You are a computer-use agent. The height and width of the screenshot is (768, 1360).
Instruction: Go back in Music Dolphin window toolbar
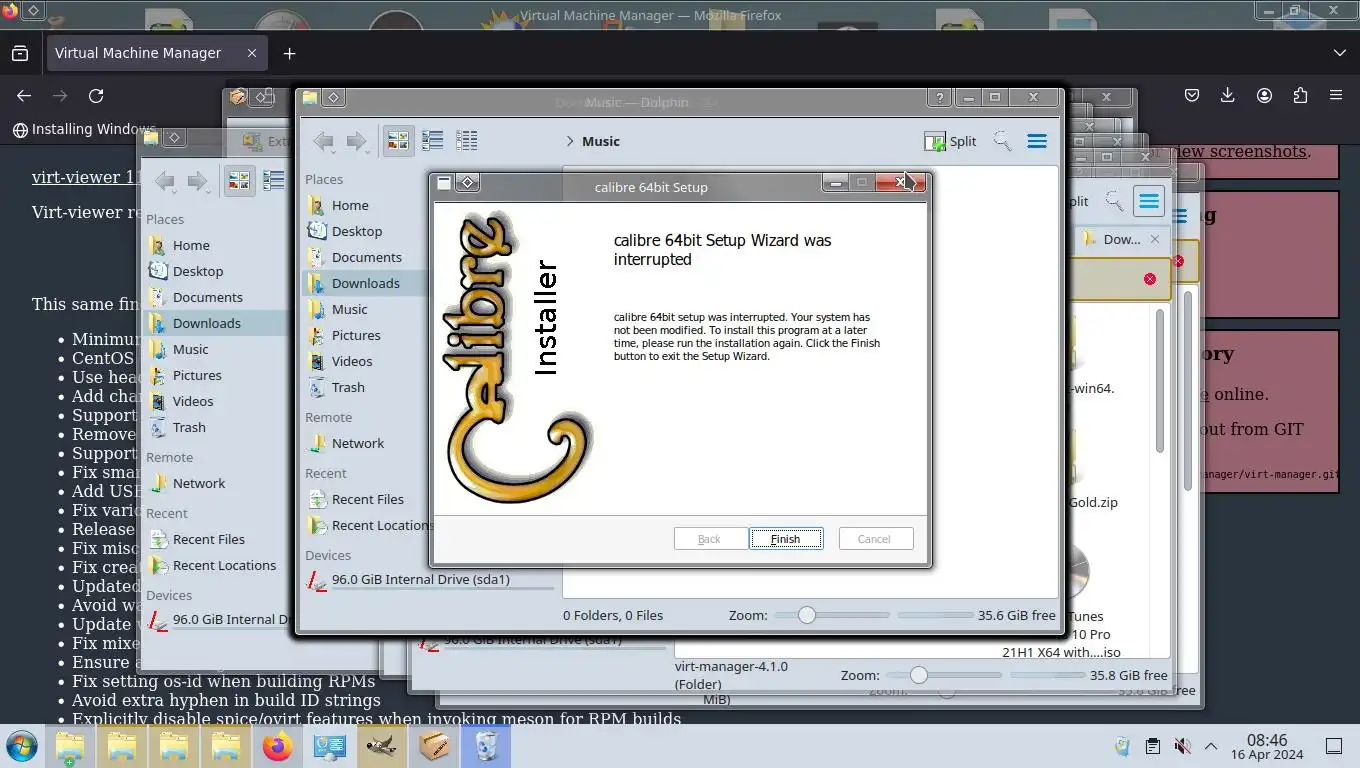click(324, 142)
